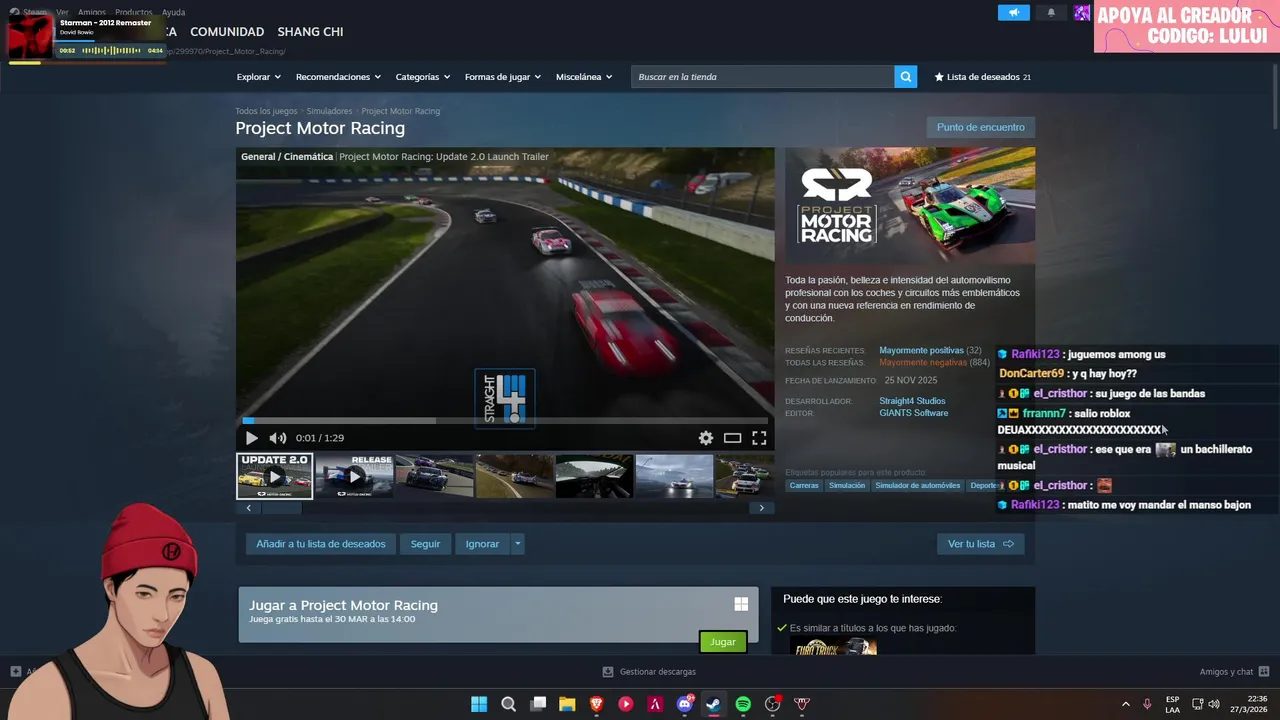Click the store search magnifier button
This screenshot has width=1280, height=720.
point(905,77)
